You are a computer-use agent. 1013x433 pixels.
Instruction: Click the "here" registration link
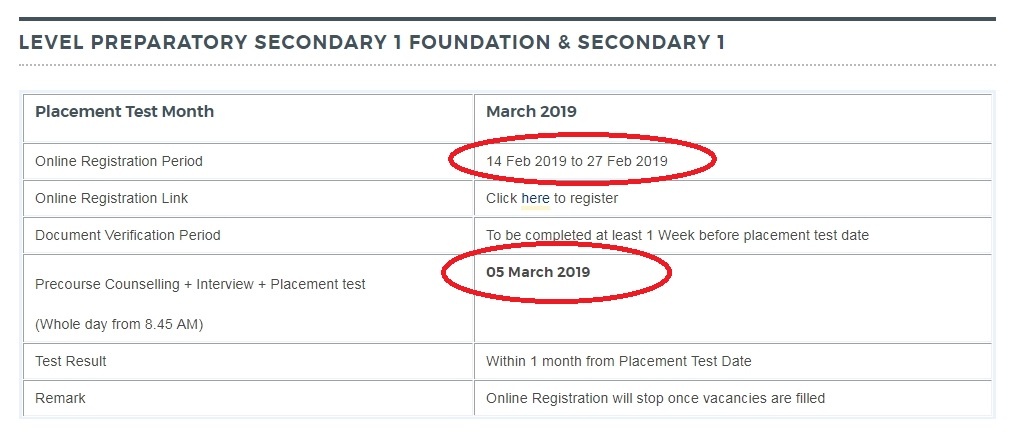pyautogui.click(x=535, y=198)
